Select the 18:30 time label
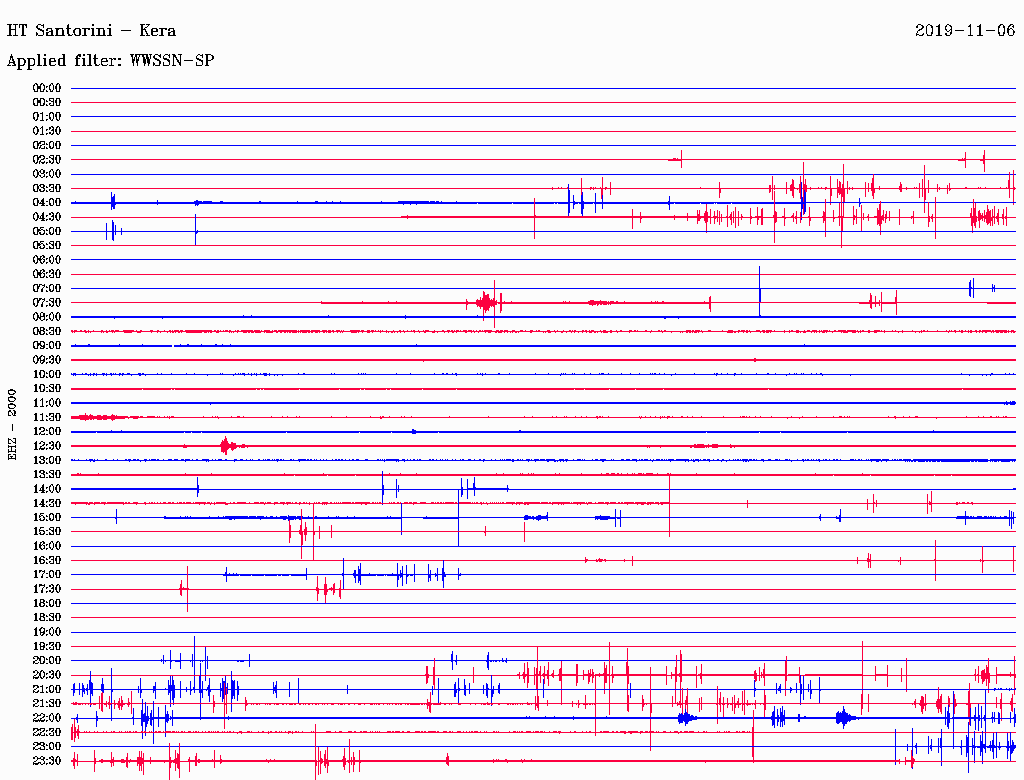The height and width of the screenshot is (780, 1024). (x=47, y=618)
